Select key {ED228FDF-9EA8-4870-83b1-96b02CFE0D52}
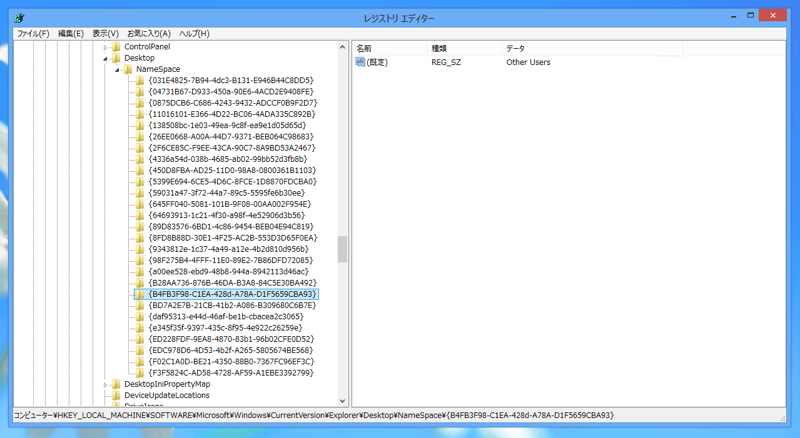This screenshot has width=800, height=438. tap(231, 339)
